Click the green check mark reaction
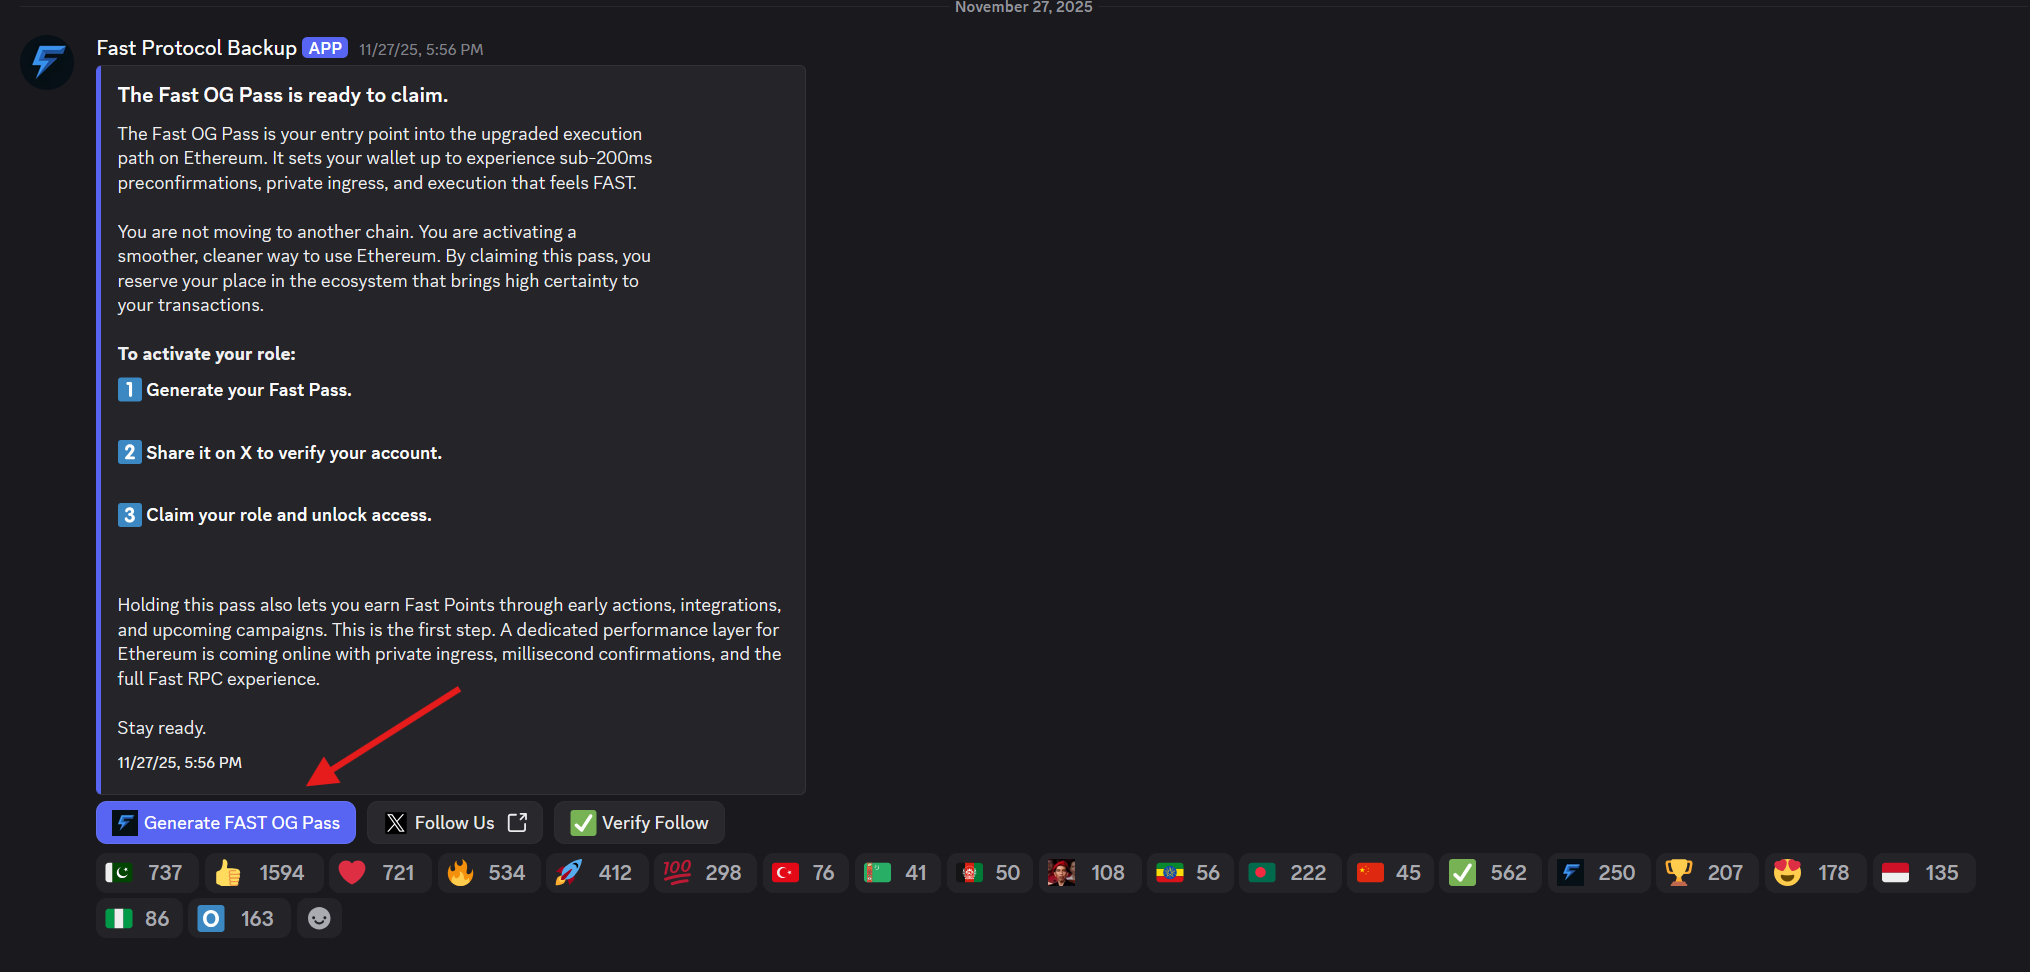2030x972 pixels. click(1489, 873)
